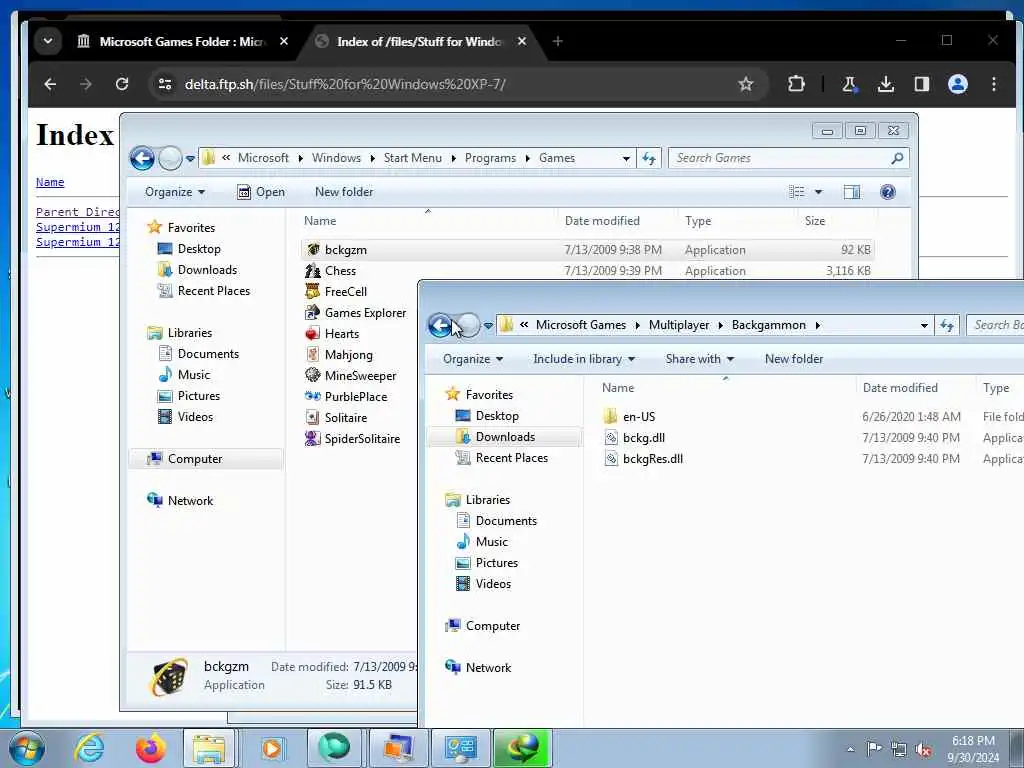The width and height of the screenshot is (1024, 768).
Task: Click Start Menu in breadcrumb path
Action: pyautogui.click(x=413, y=158)
